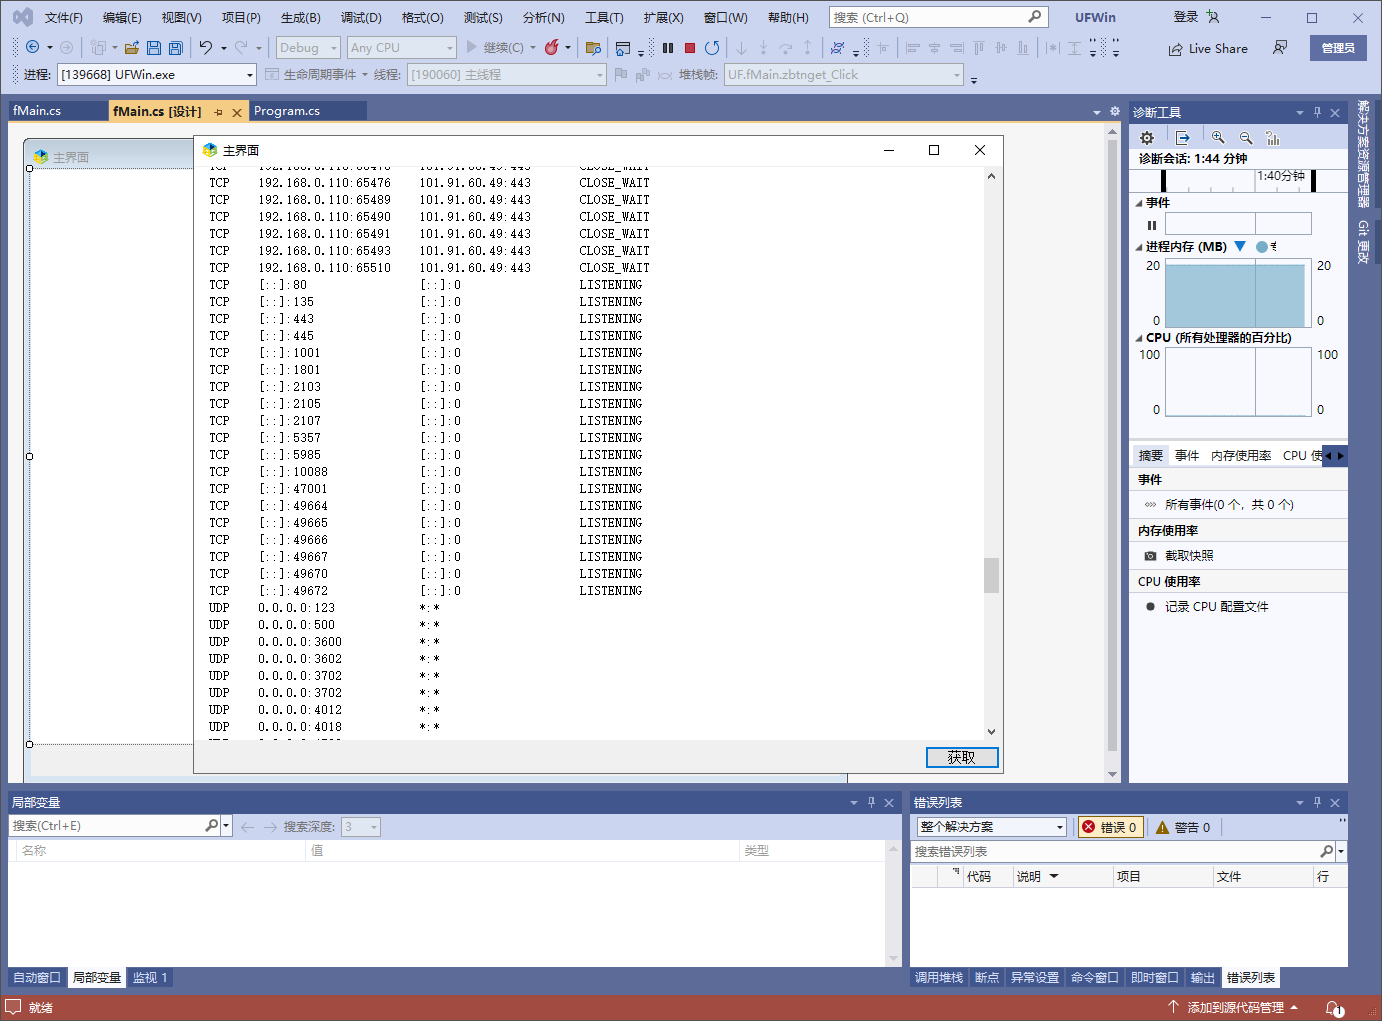Click the 主界面 window vertical scrollbar thumb
Image resolution: width=1382 pixels, height=1021 pixels.
[x=991, y=575]
